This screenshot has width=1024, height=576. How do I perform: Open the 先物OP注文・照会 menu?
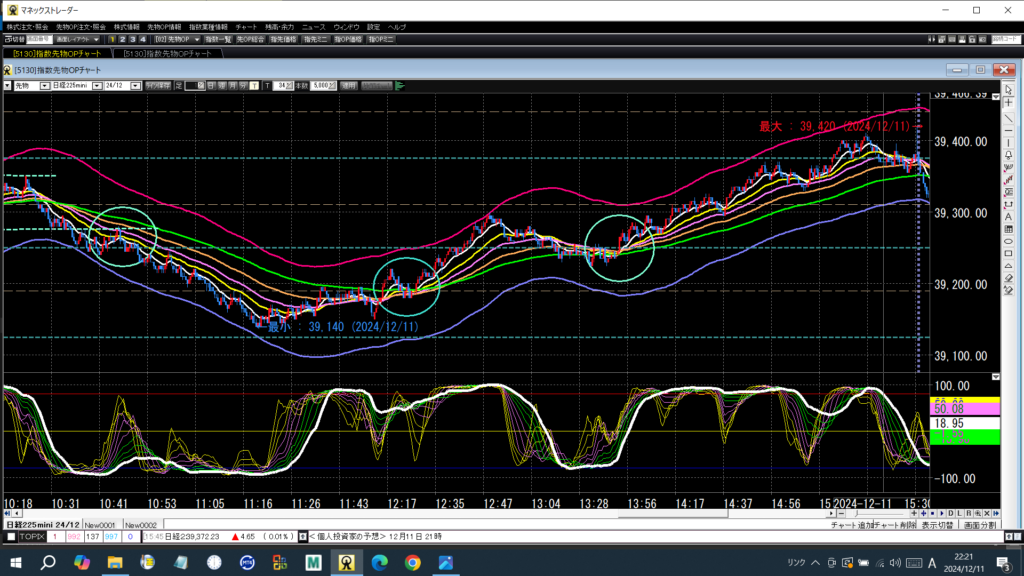click(80, 27)
